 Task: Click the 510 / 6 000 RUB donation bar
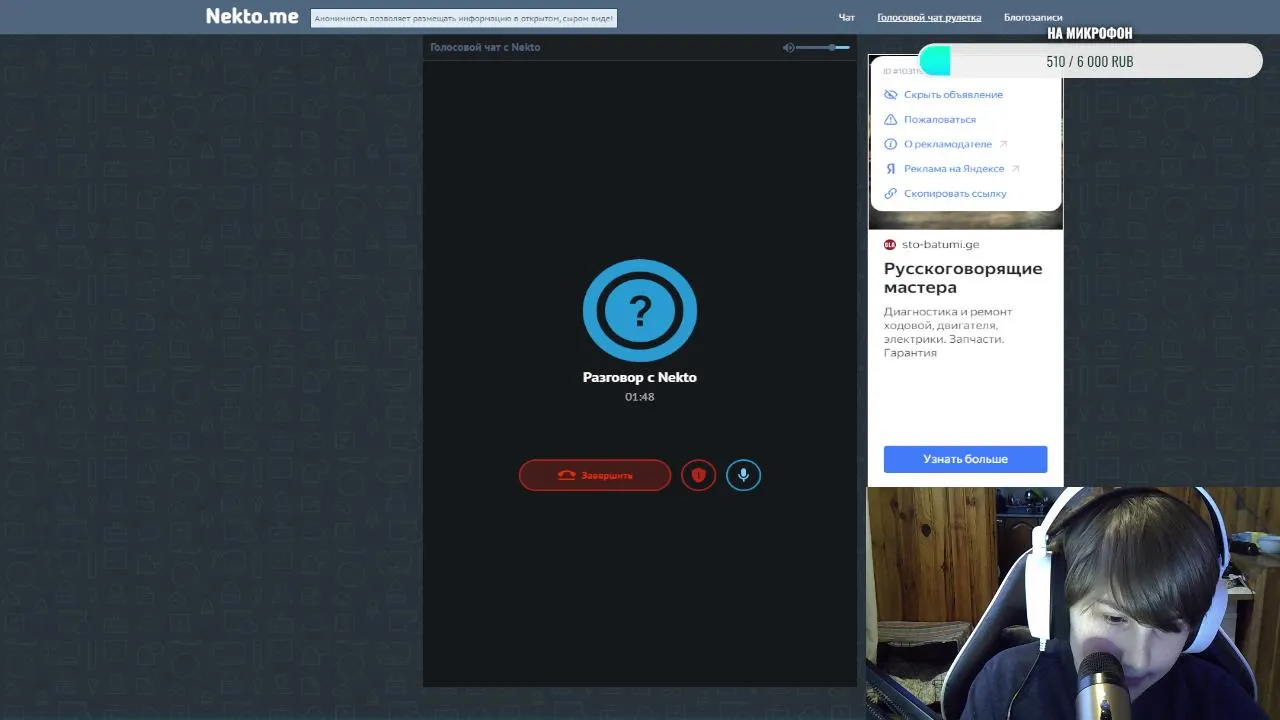click(x=1090, y=61)
